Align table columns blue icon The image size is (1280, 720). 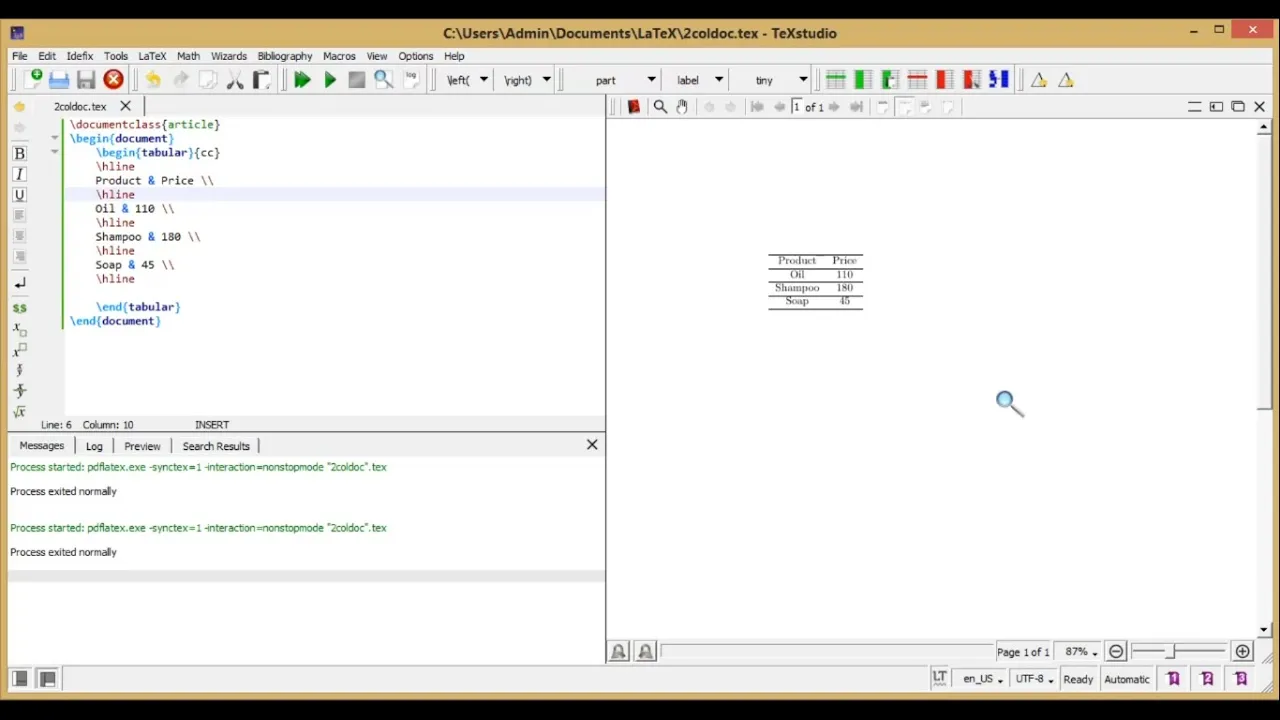998,80
